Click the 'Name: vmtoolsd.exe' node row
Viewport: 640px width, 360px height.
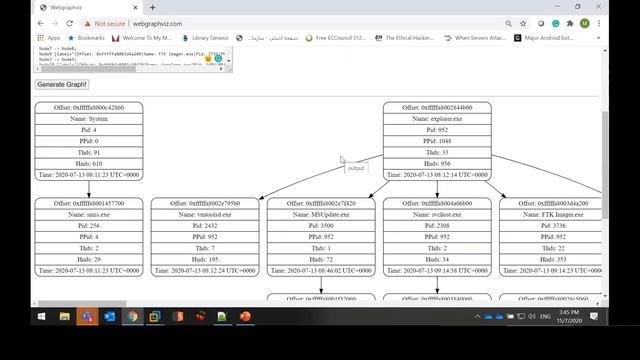(x=205, y=215)
